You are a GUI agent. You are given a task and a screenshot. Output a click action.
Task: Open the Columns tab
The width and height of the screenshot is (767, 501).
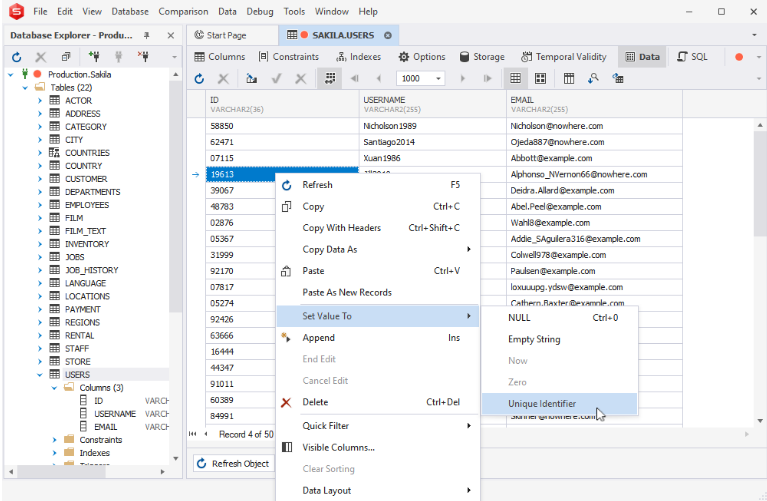(x=220, y=57)
